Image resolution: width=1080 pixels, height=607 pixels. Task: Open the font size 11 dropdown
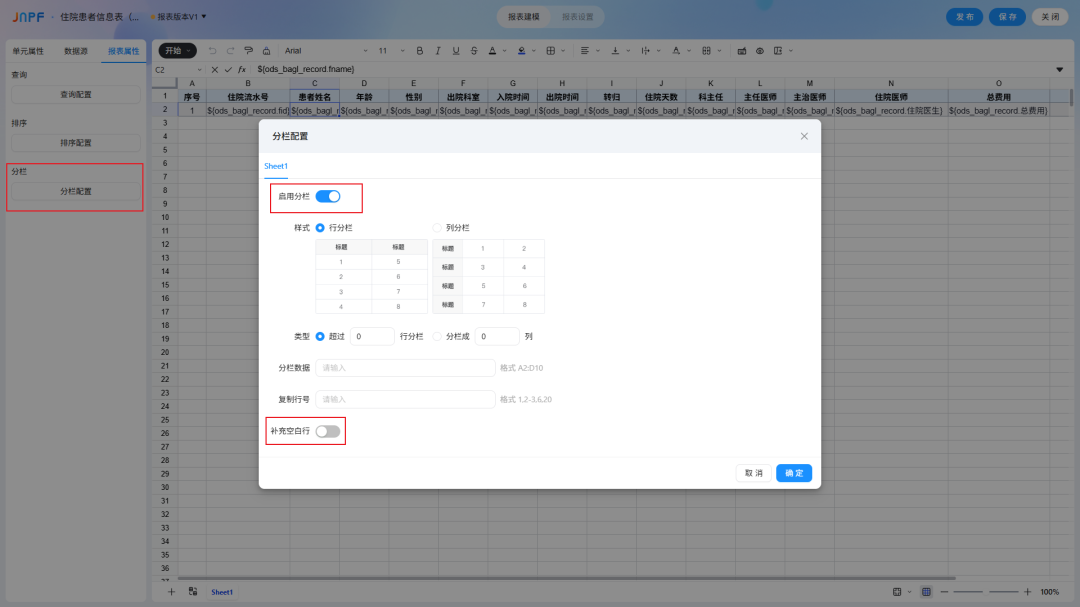click(x=391, y=51)
